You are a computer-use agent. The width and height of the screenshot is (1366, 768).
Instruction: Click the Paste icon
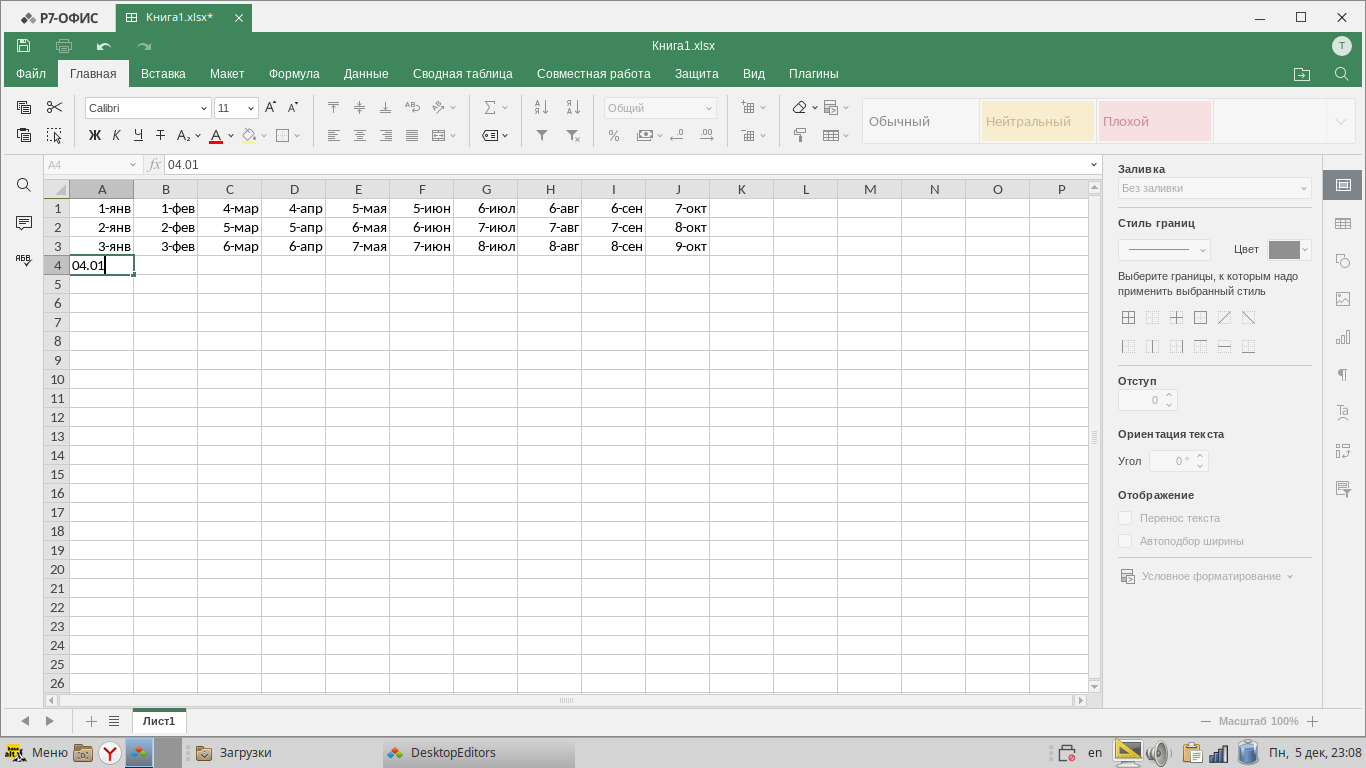[24, 135]
